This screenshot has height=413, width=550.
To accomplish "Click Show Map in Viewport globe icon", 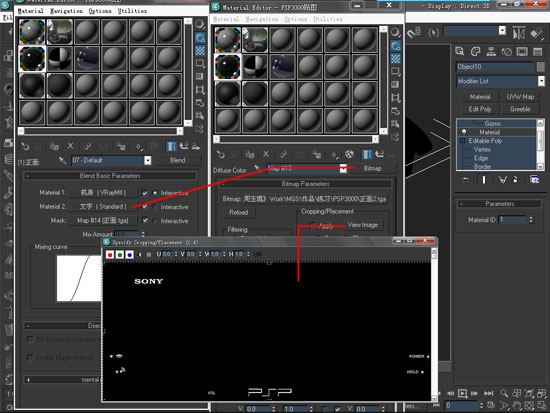I will 349,154.
